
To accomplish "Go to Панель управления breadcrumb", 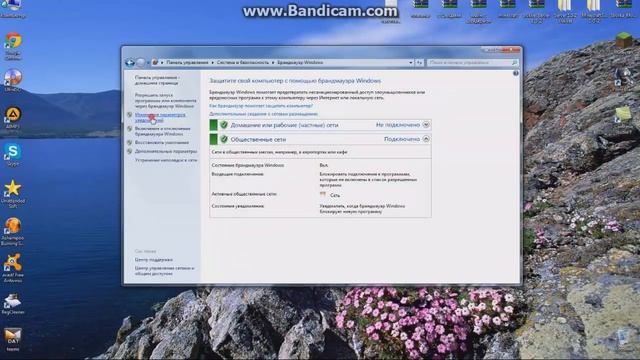I will 187,62.
